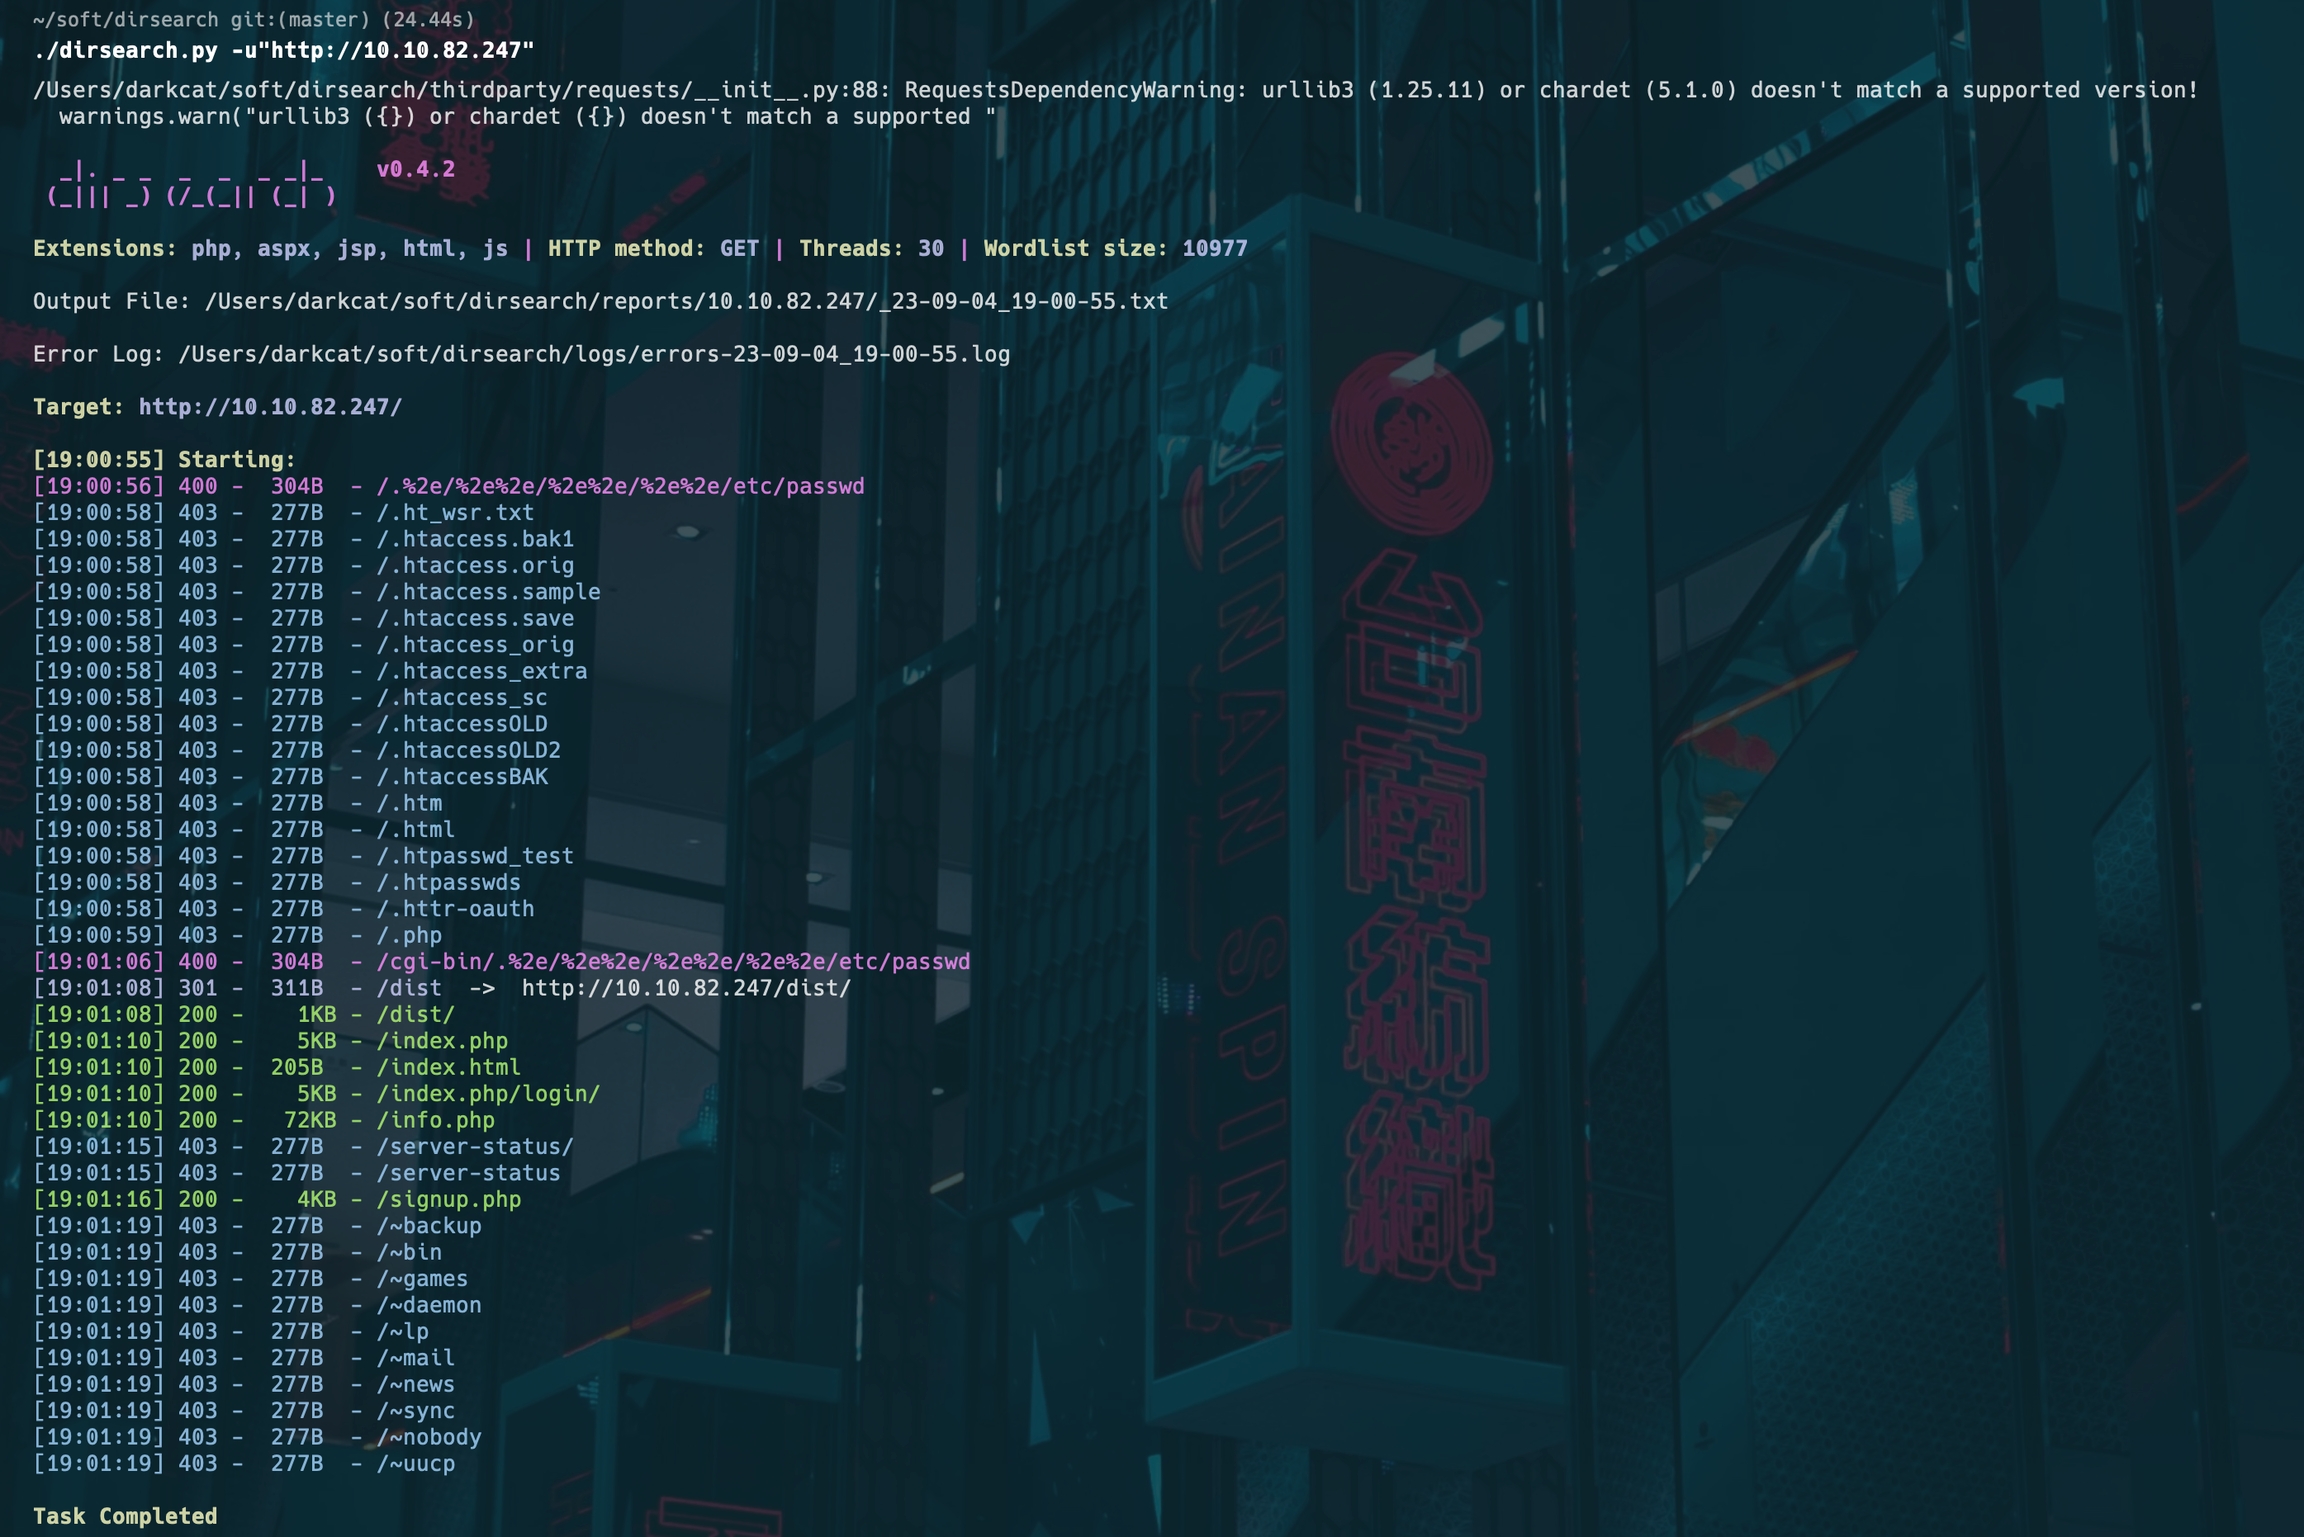Click the dirsearch.py command line text
Viewport: 2304px width, 1537px height.
tap(284, 50)
